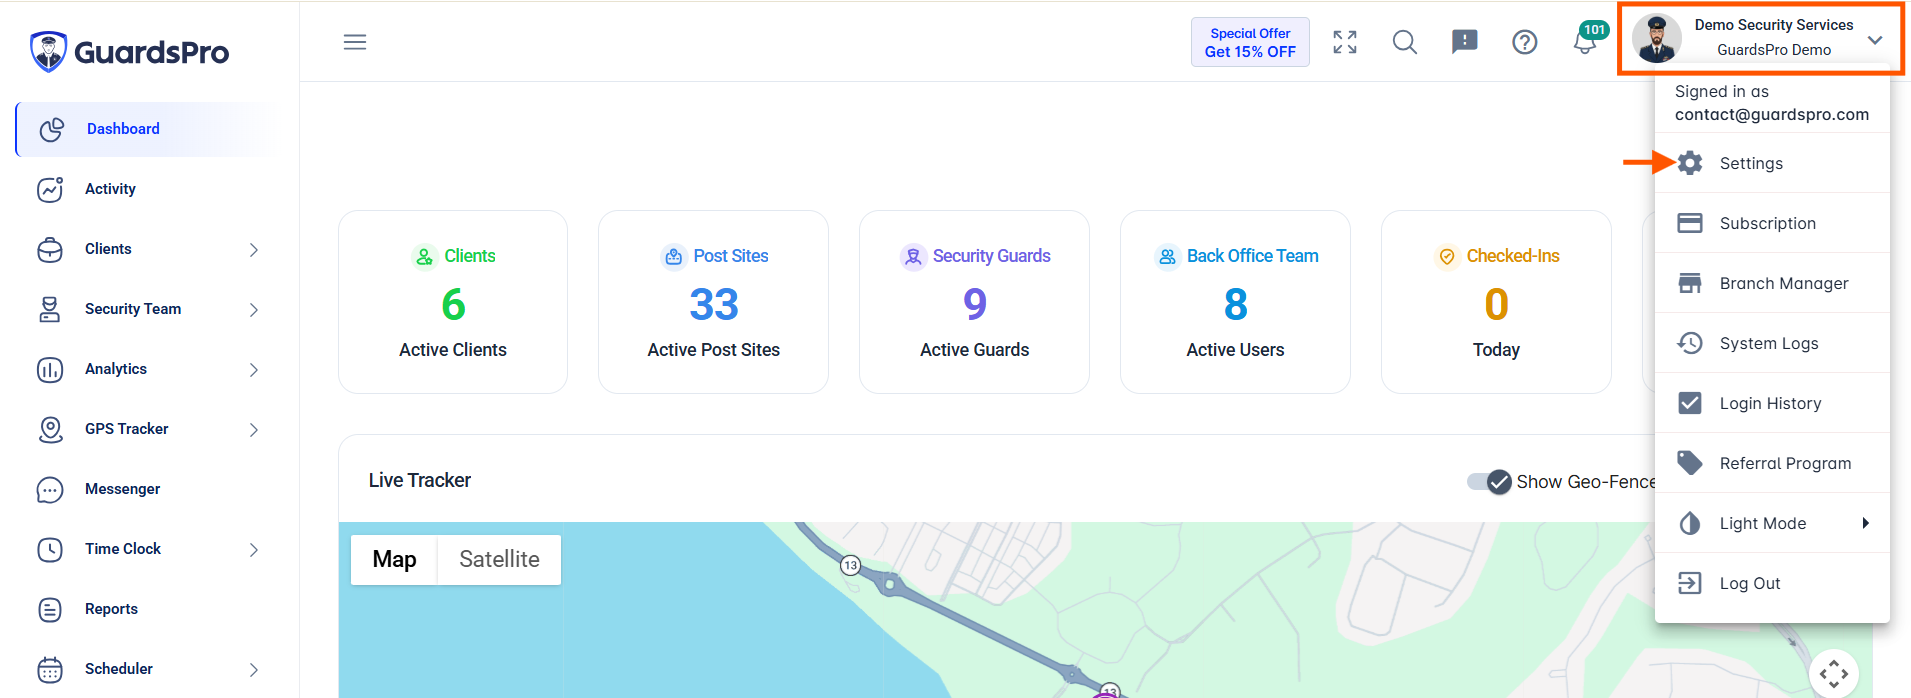Click the Log Out exit icon

coord(1690,583)
